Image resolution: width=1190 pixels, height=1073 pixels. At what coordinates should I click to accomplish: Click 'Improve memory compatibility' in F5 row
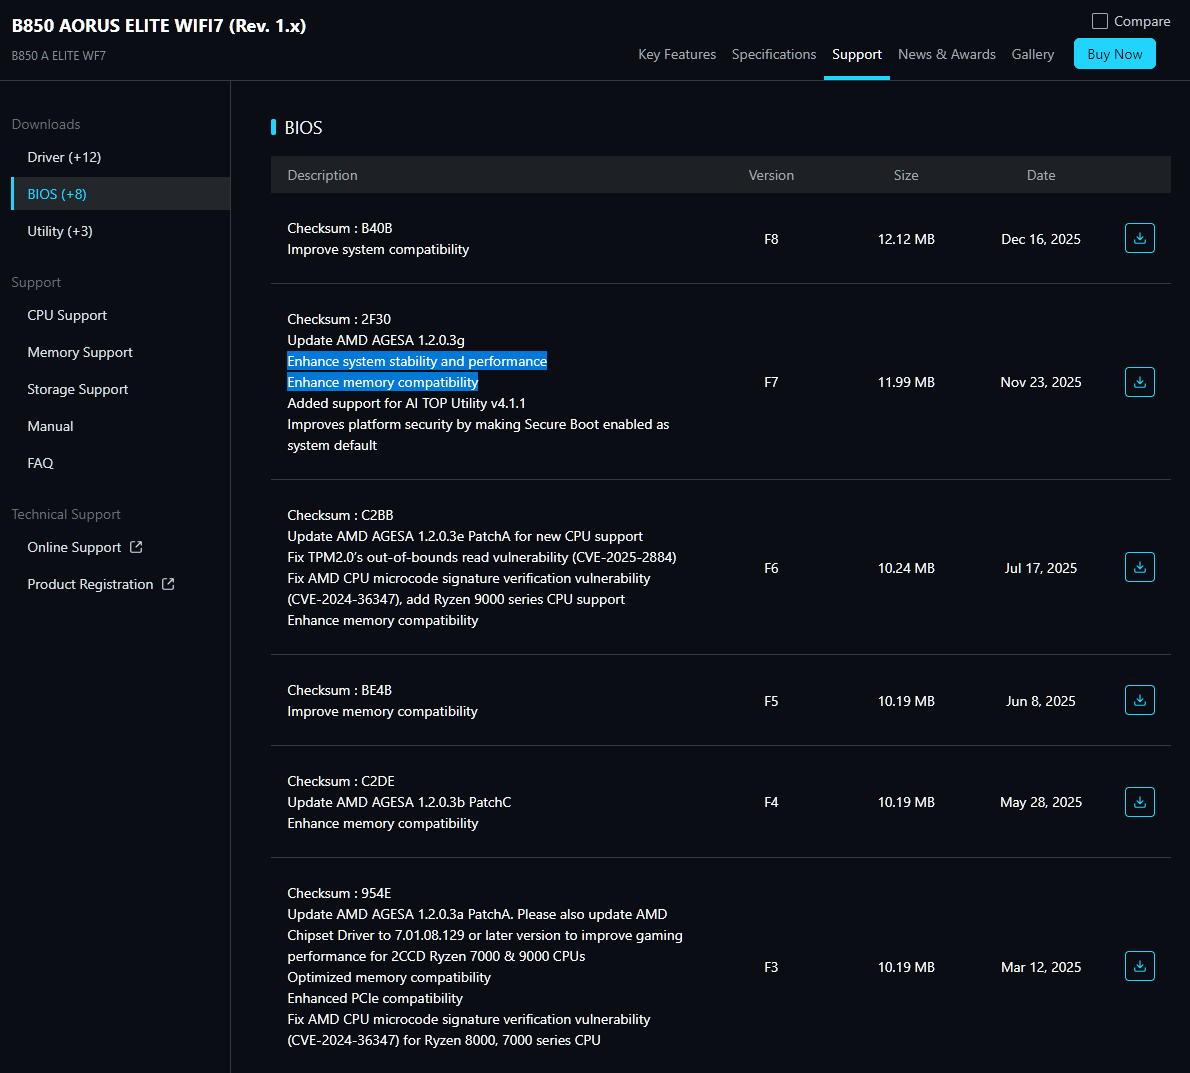382,711
